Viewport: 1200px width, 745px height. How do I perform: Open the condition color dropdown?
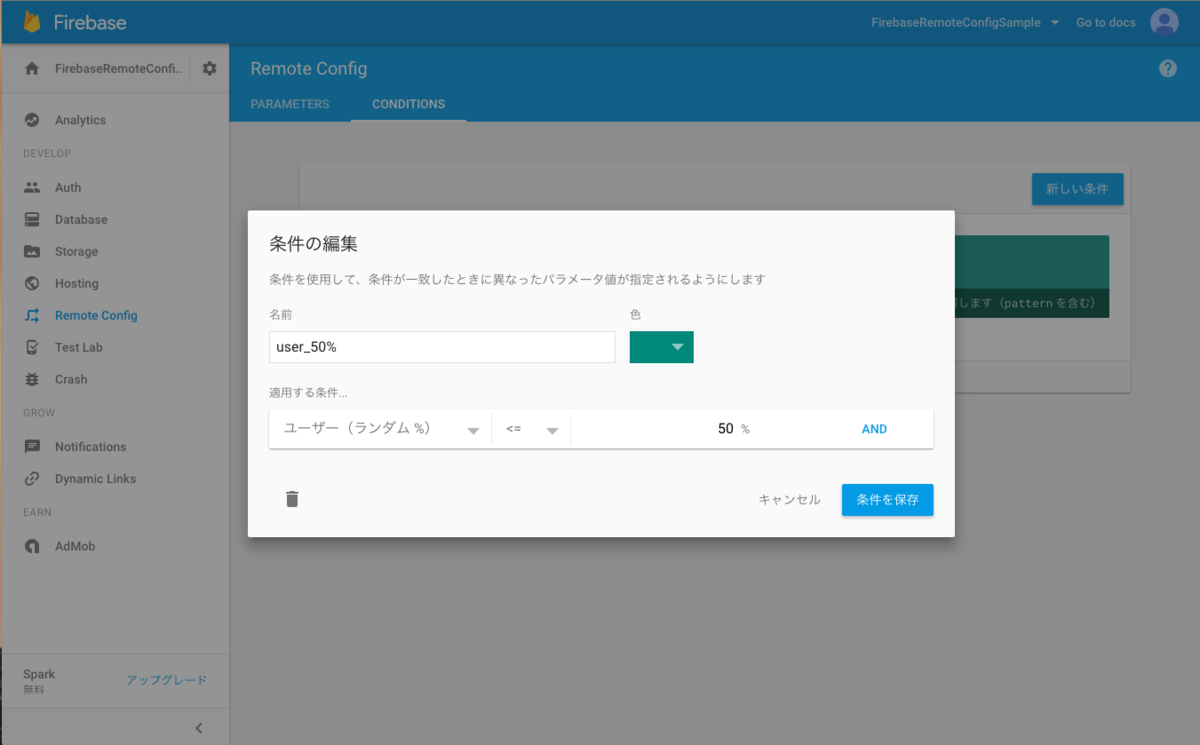(x=661, y=347)
